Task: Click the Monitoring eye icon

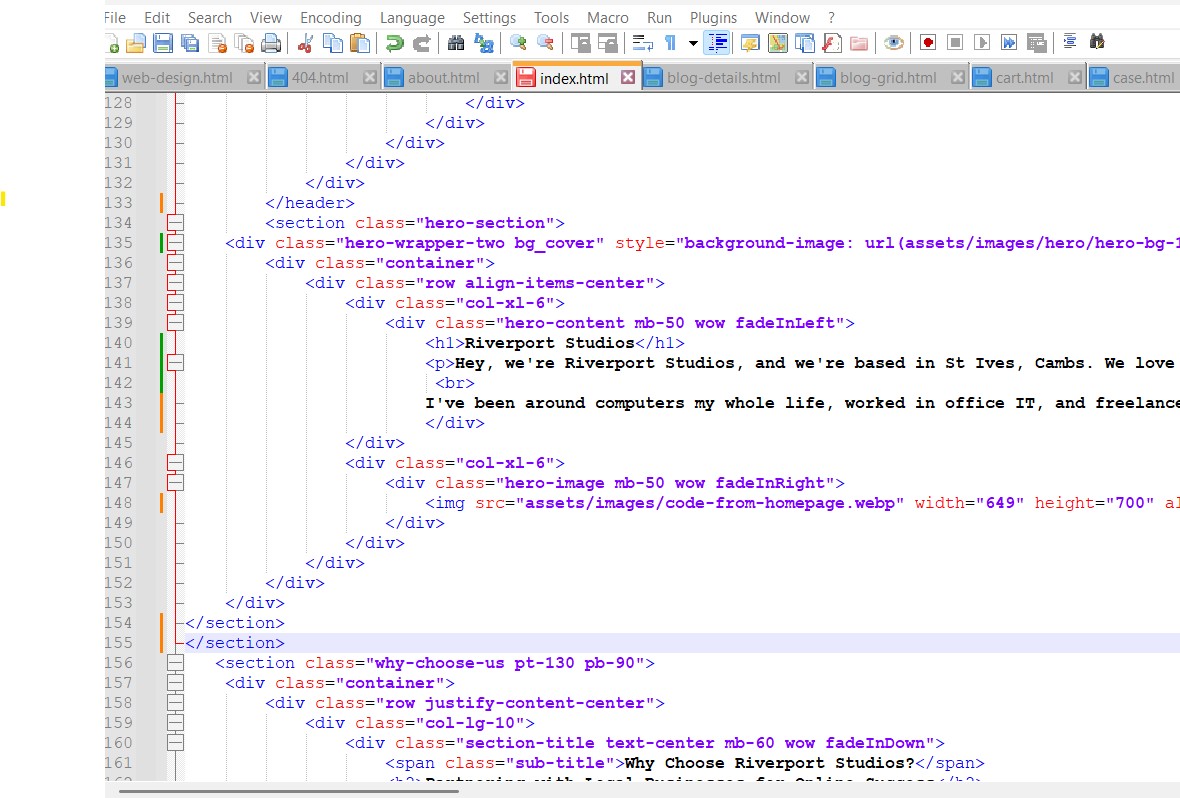Action: (893, 43)
